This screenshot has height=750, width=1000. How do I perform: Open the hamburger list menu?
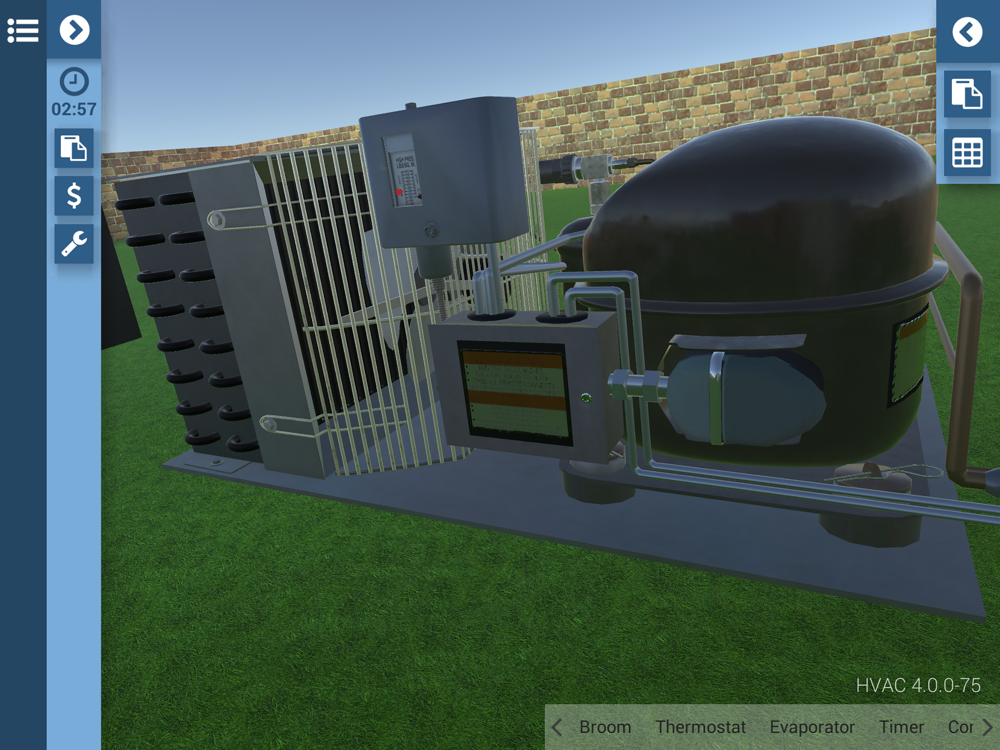(x=23, y=30)
